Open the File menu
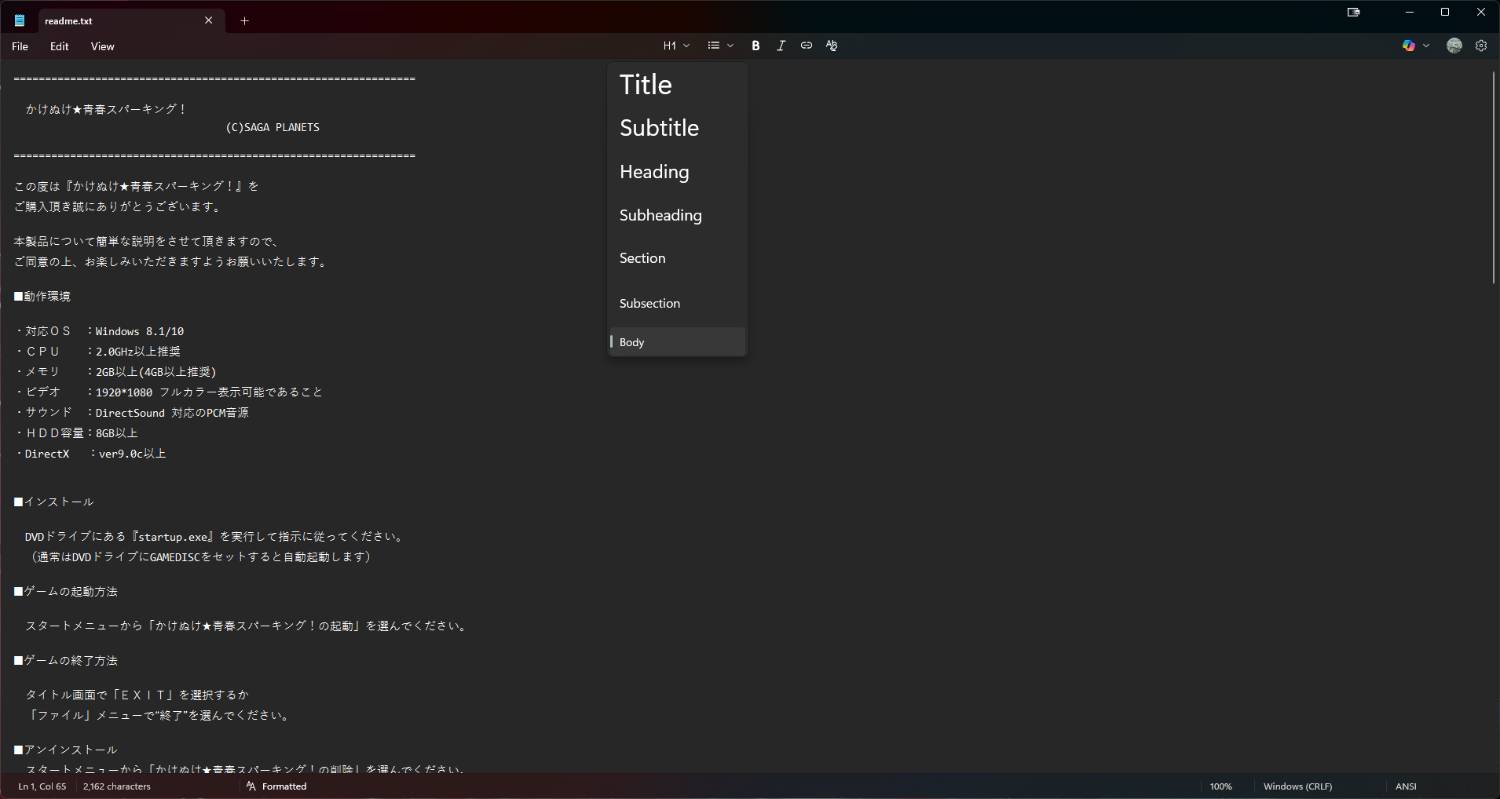This screenshot has height=799, width=1500. [x=20, y=46]
